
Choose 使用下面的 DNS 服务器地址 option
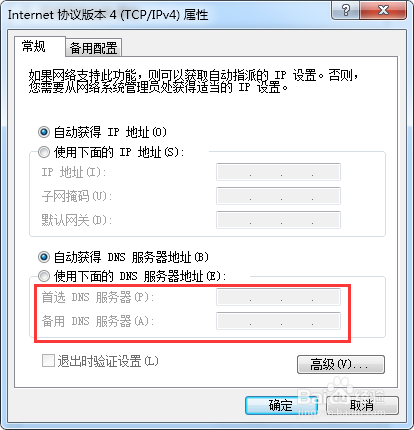(x=44, y=276)
